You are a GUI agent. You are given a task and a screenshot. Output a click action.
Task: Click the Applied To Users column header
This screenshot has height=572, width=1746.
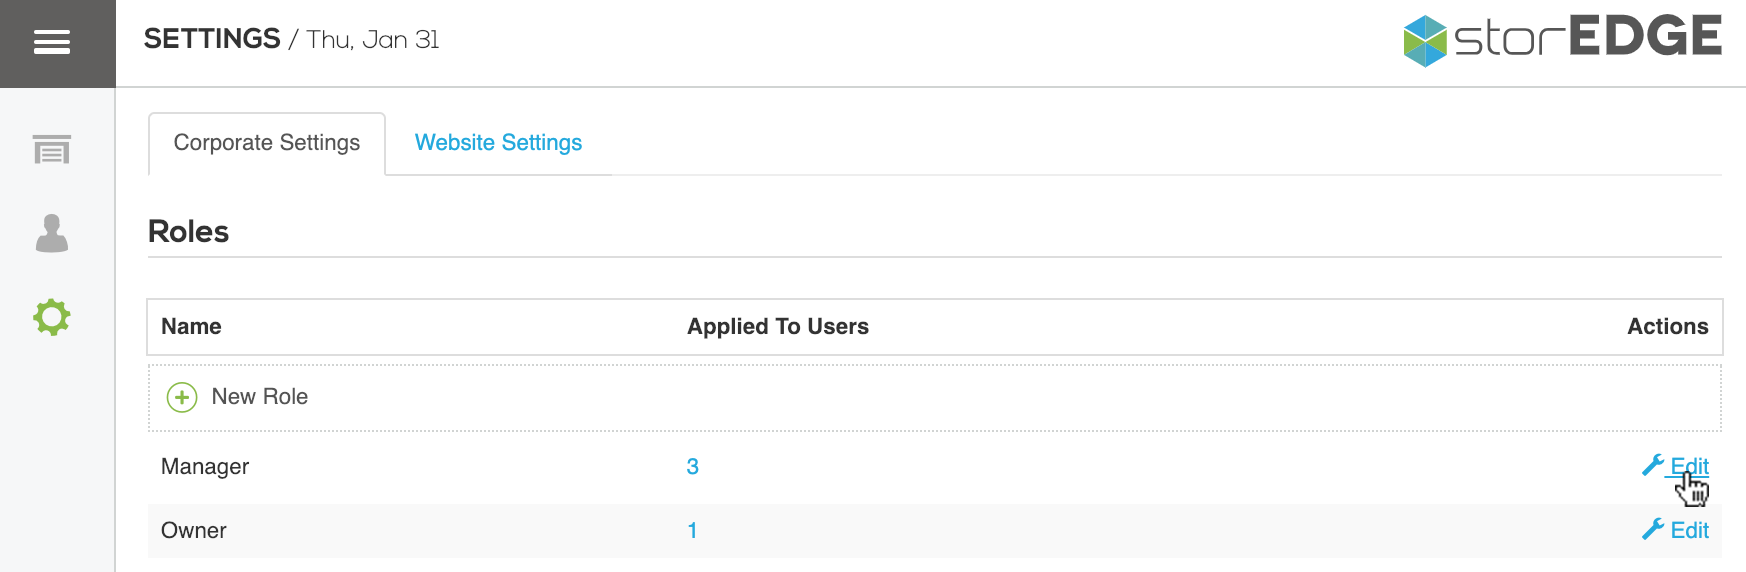[778, 327]
